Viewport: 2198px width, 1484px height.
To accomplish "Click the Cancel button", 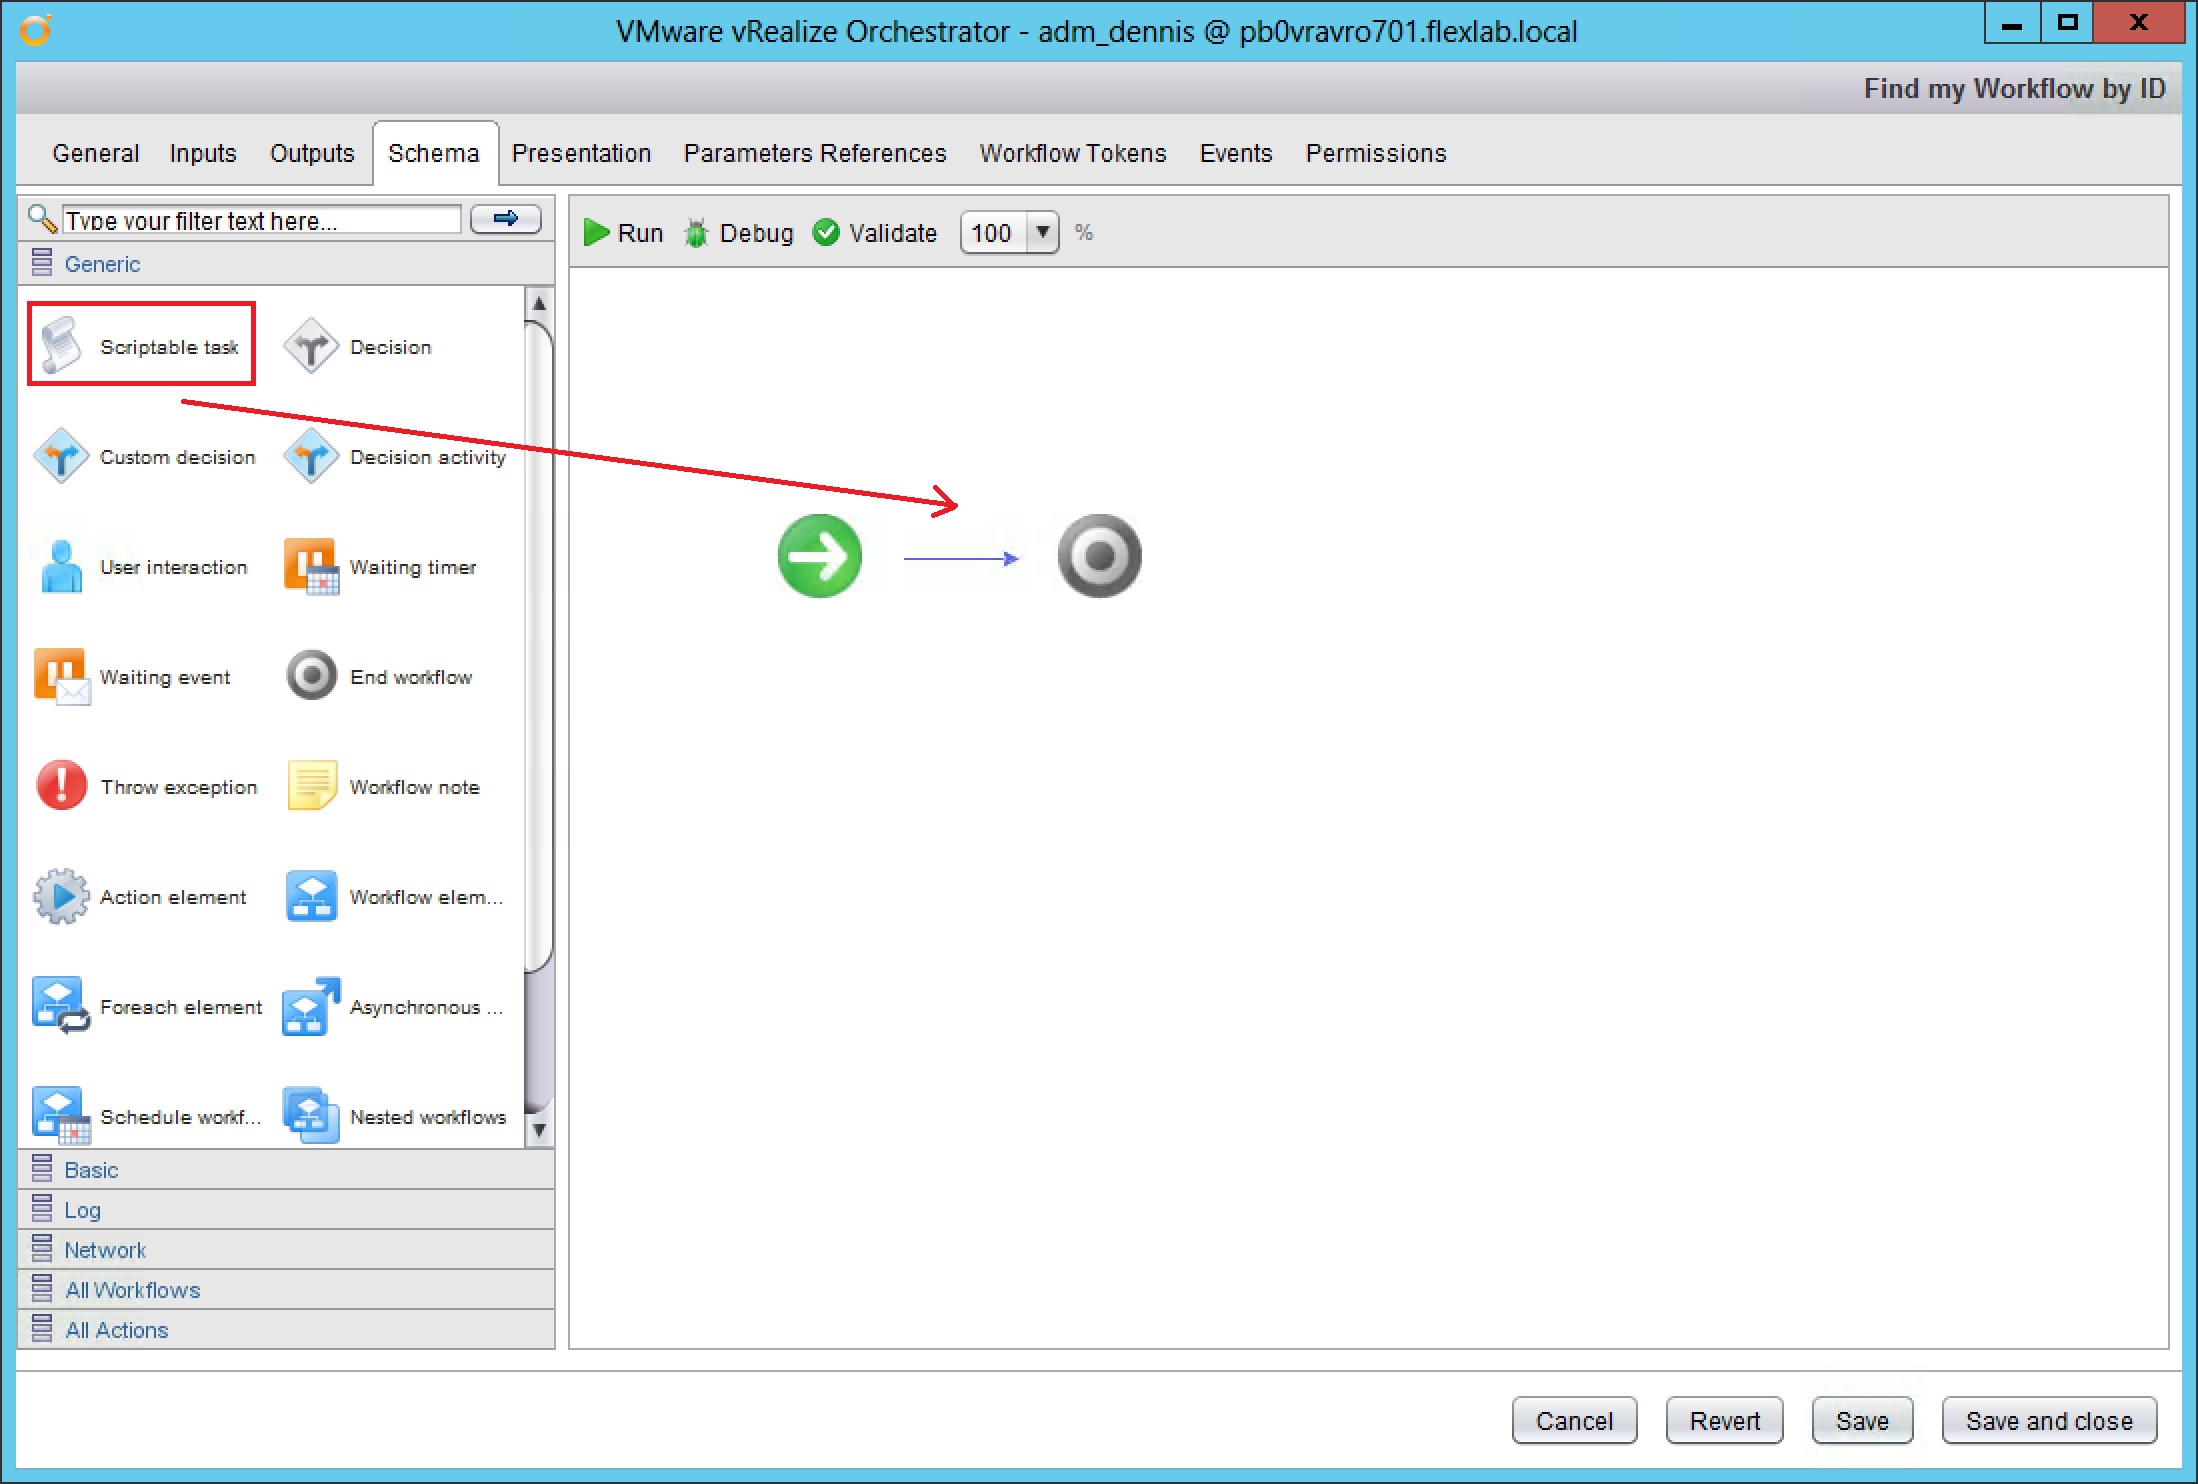I will [x=1575, y=1420].
